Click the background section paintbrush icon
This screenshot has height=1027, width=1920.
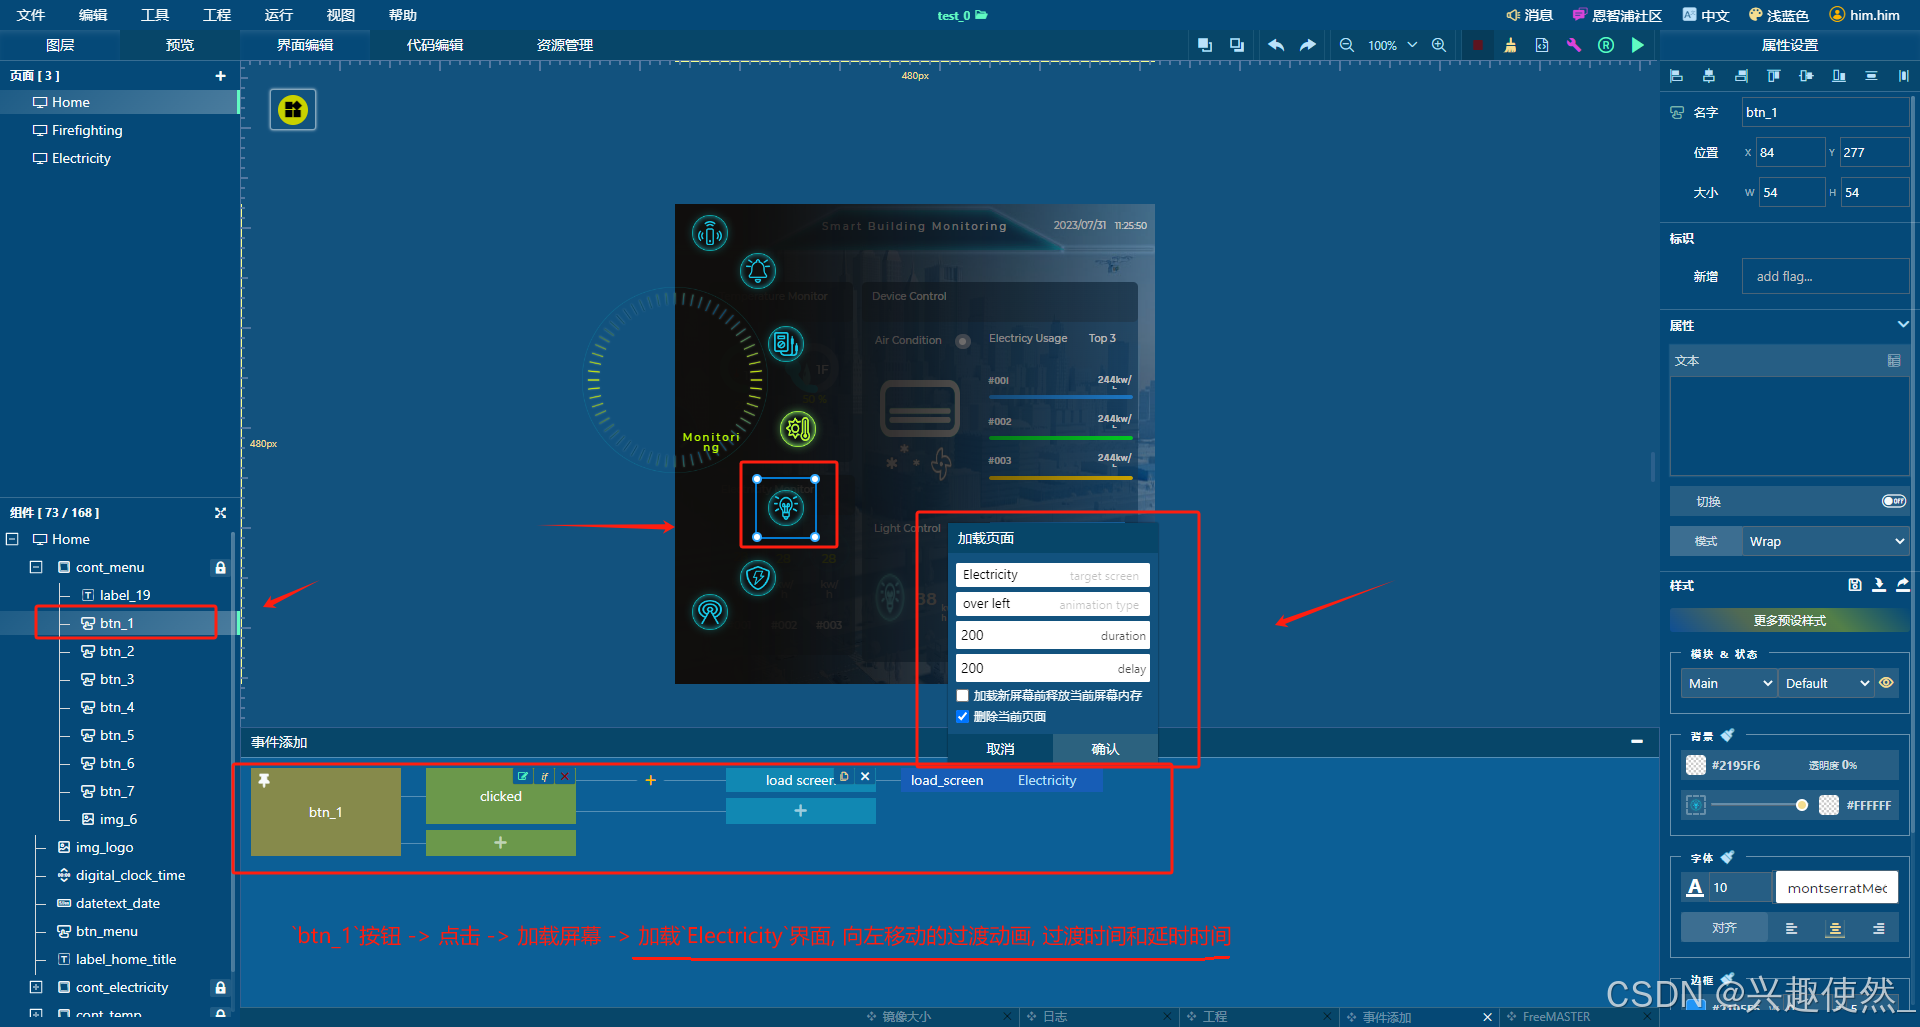tap(1727, 735)
